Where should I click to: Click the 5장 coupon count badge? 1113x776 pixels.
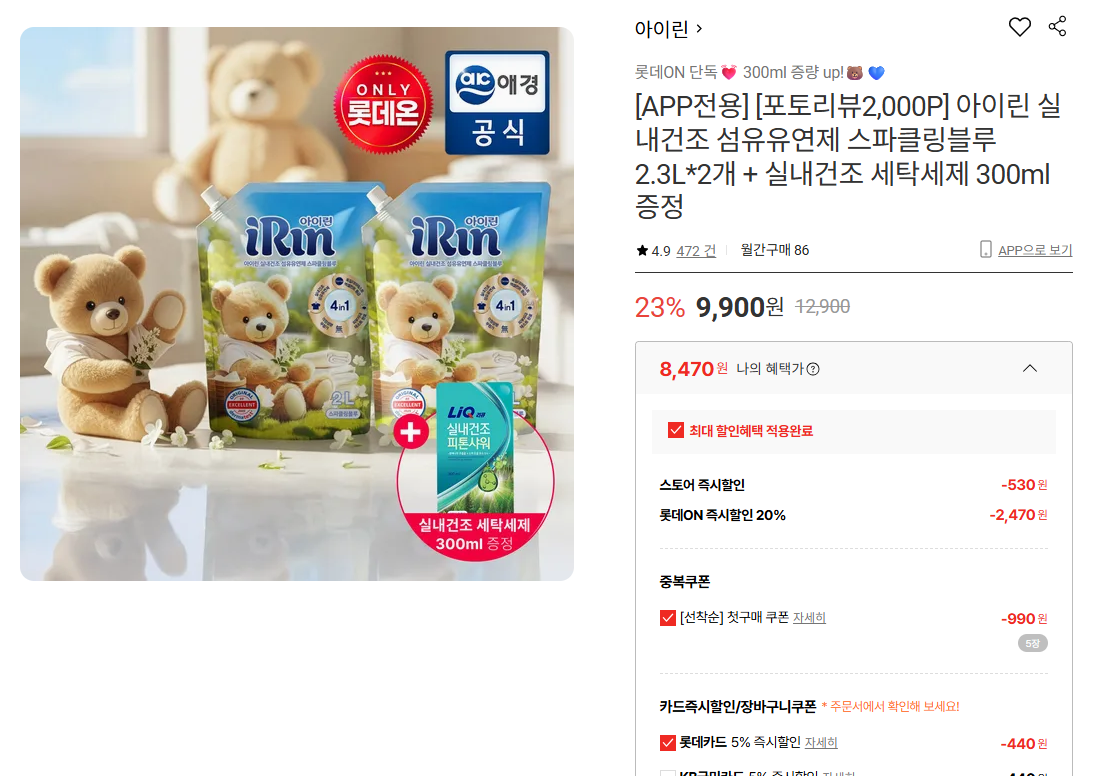[x=1033, y=643]
